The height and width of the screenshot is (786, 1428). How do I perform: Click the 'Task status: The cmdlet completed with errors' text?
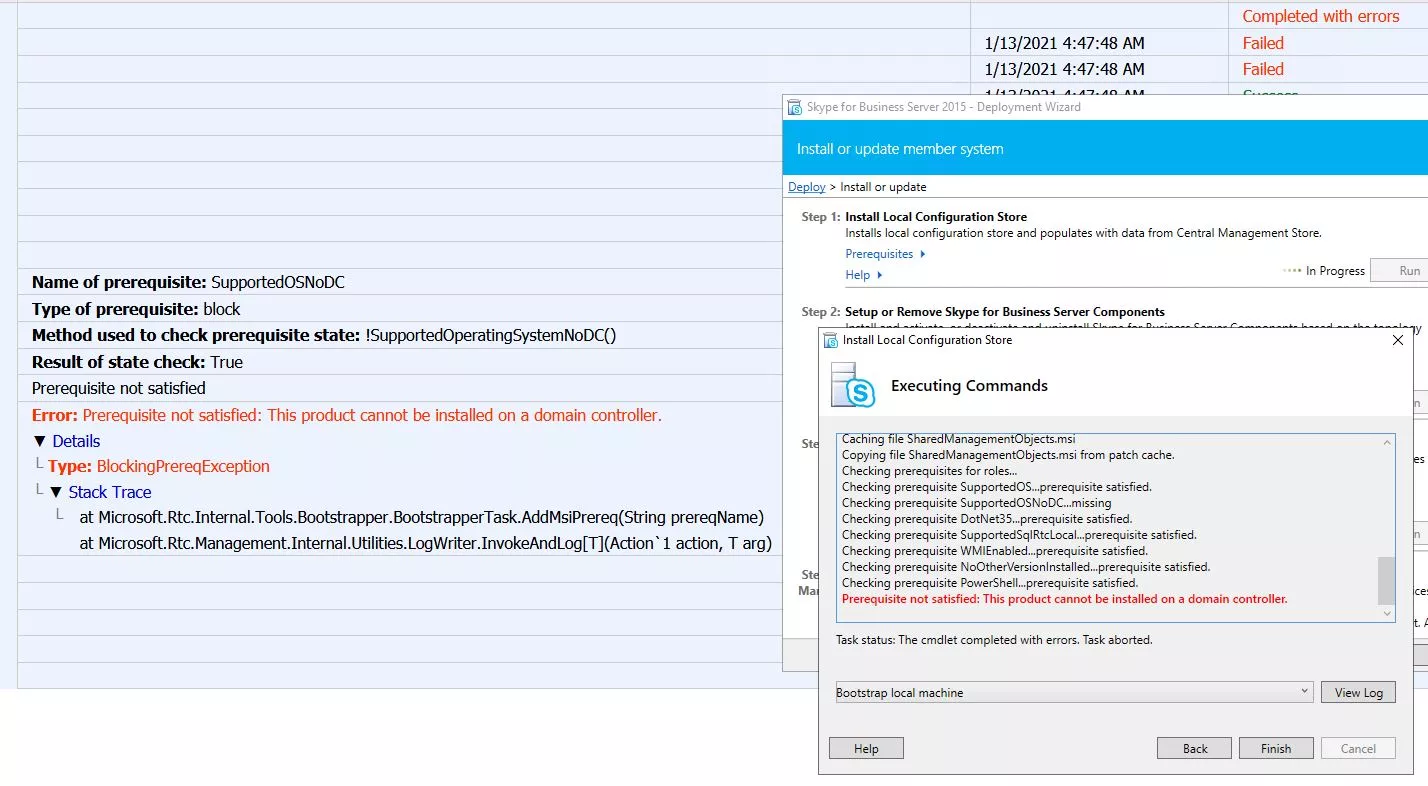994,639
